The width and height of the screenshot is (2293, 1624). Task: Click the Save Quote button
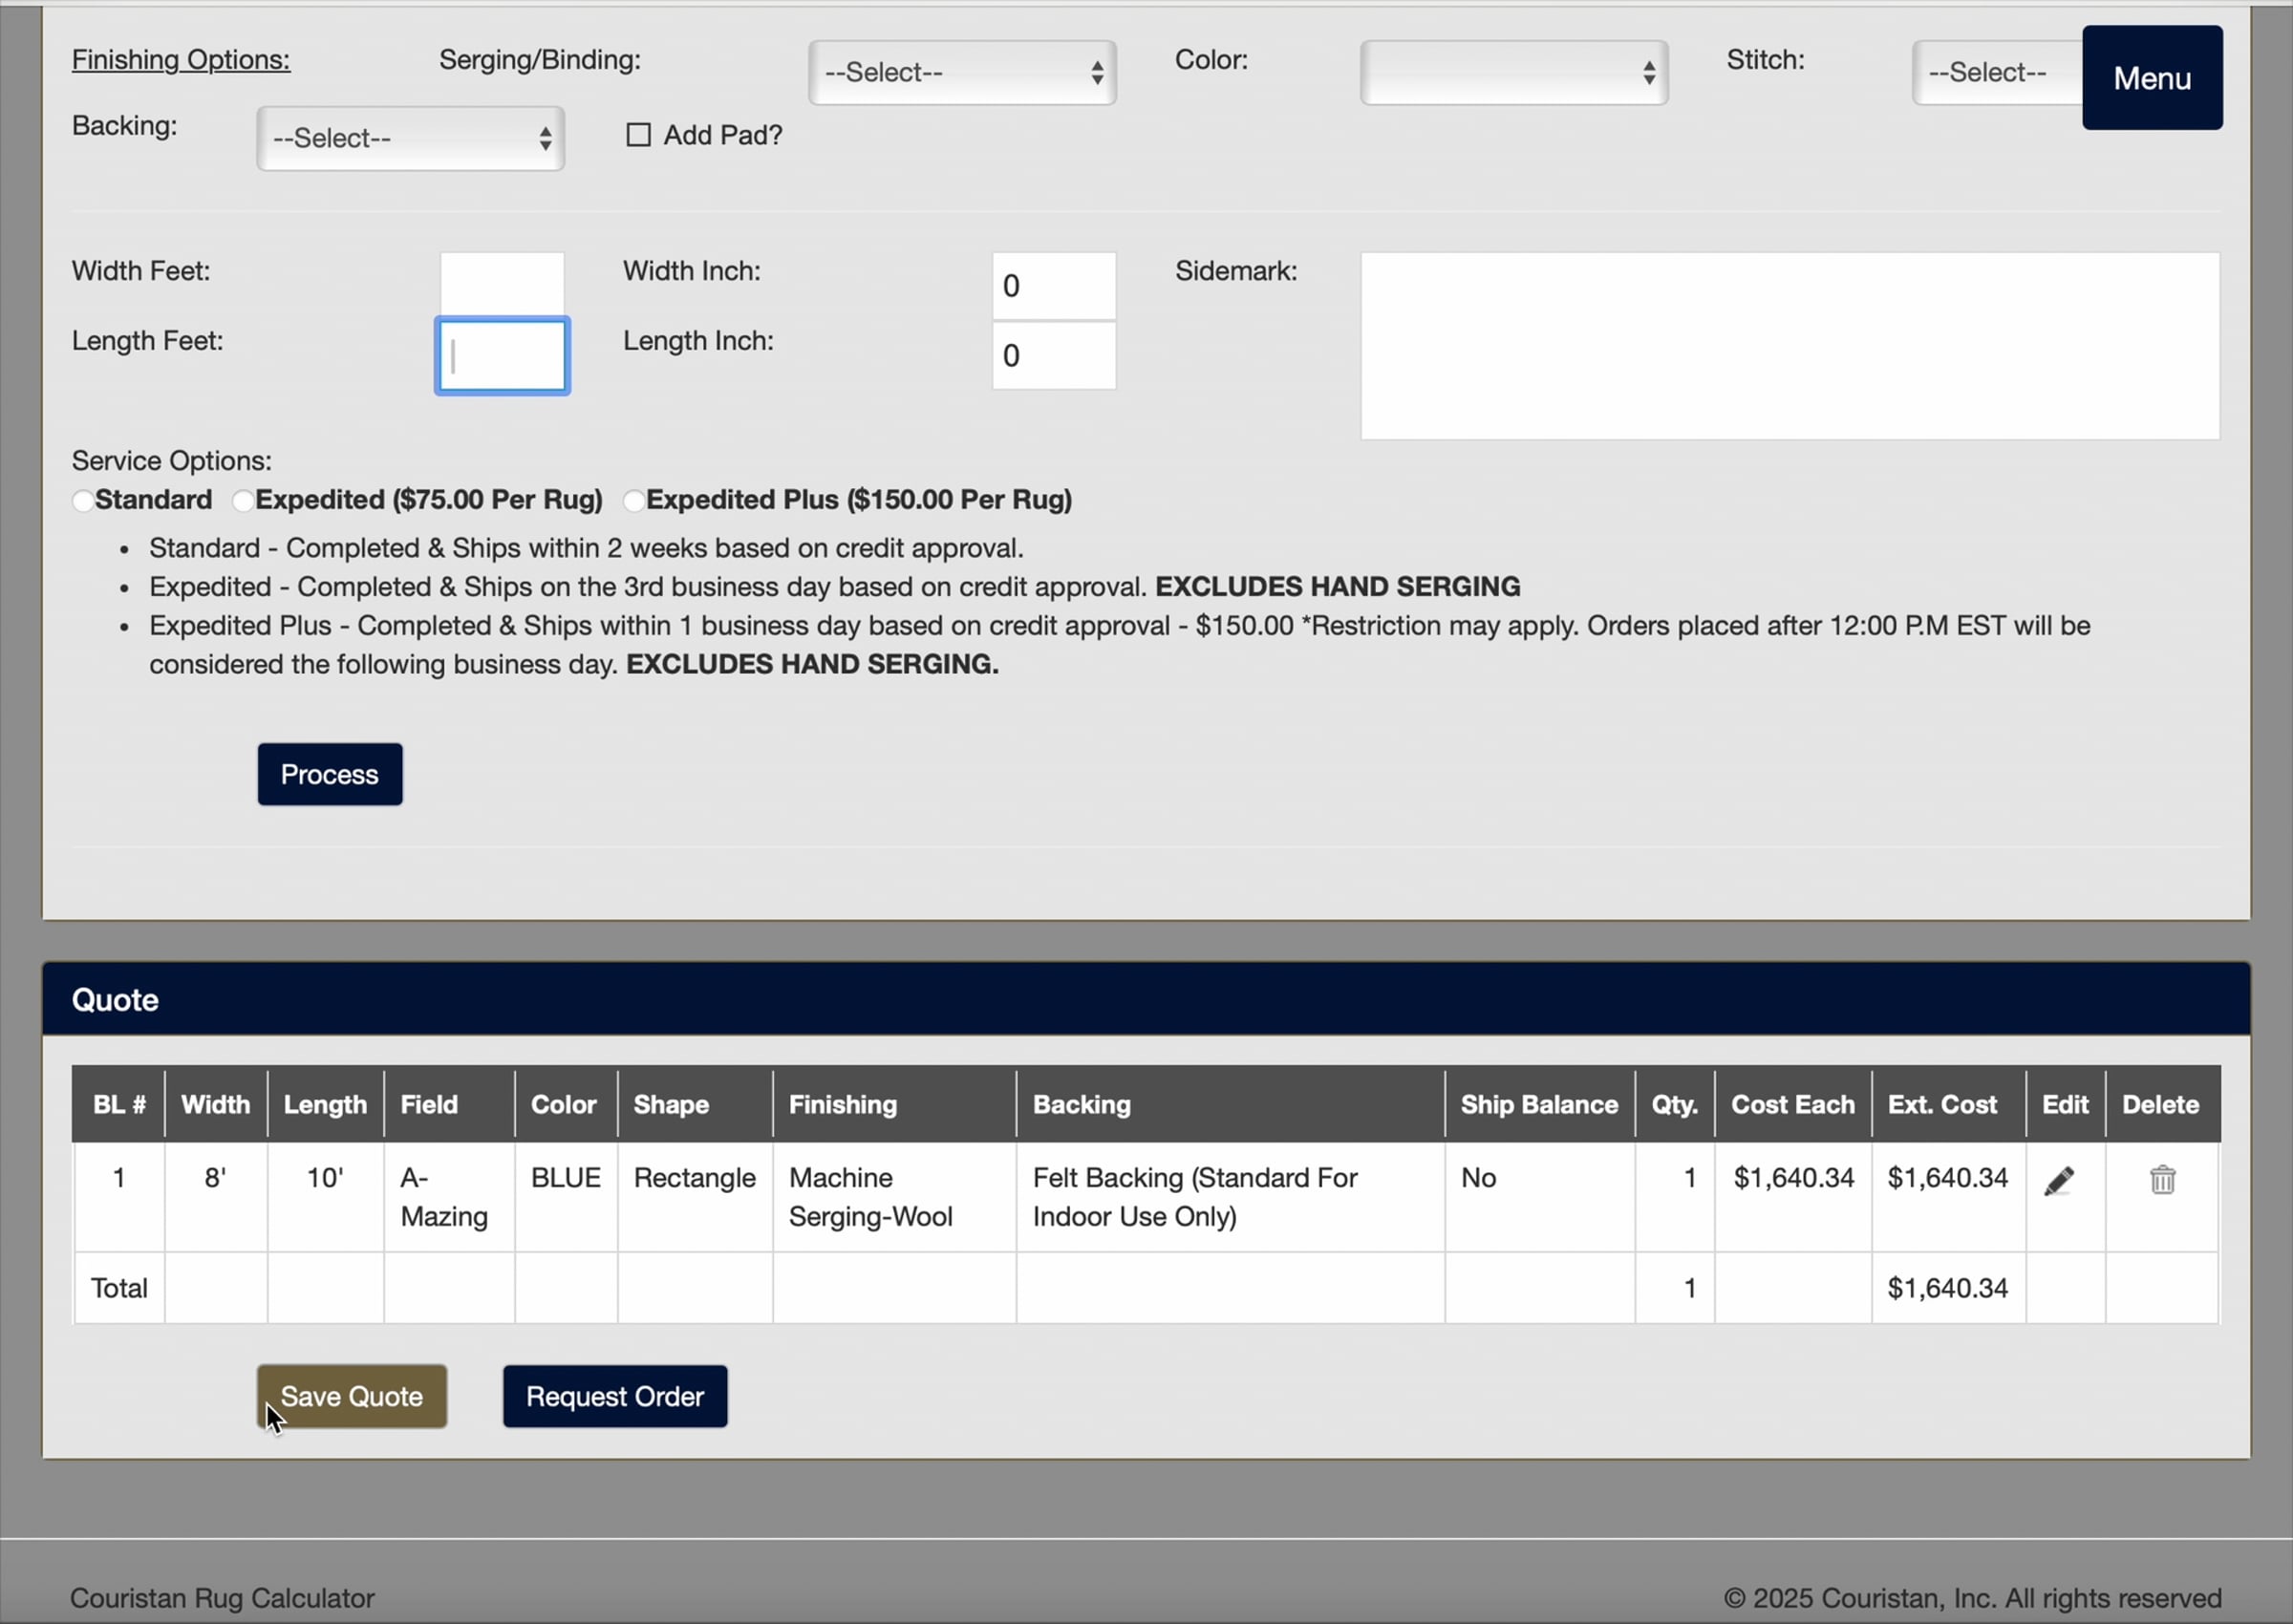352,1396
